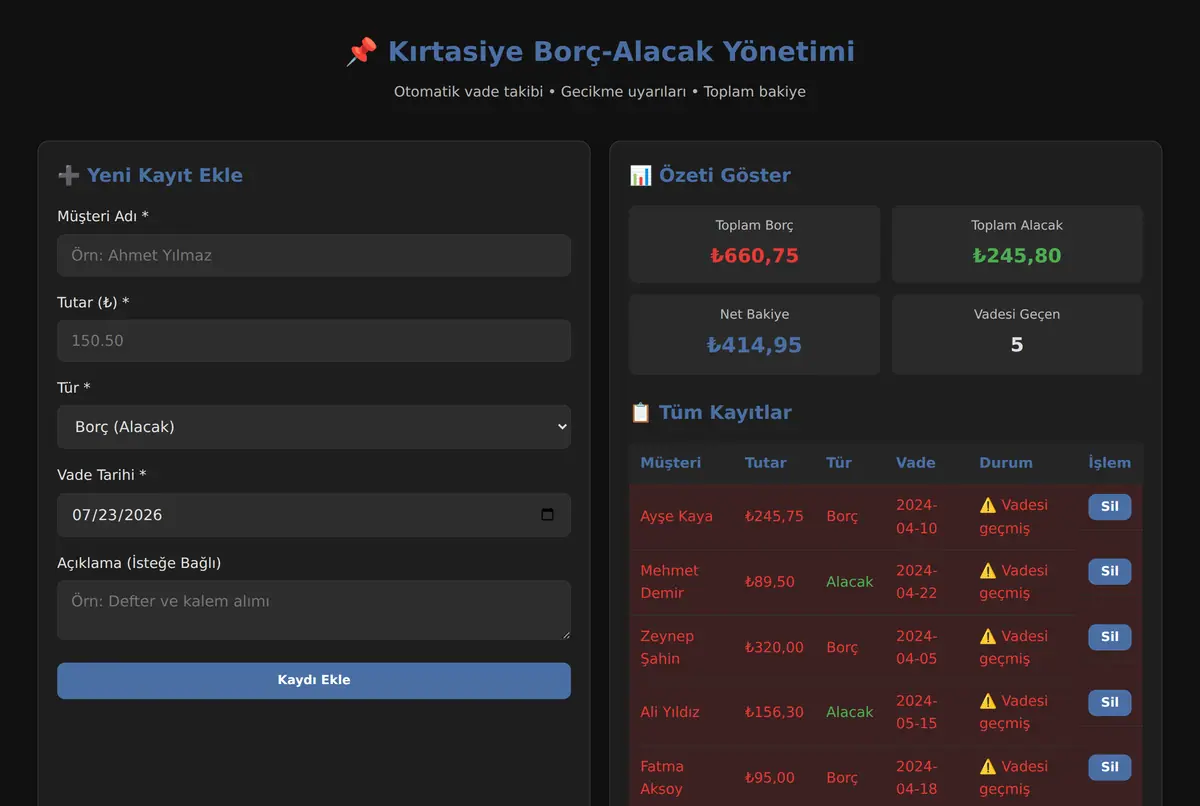Focus the Açıklama description textarea
Image resolution: width=1200 pixels, height=806 pixels.
[x=314, y=610]
